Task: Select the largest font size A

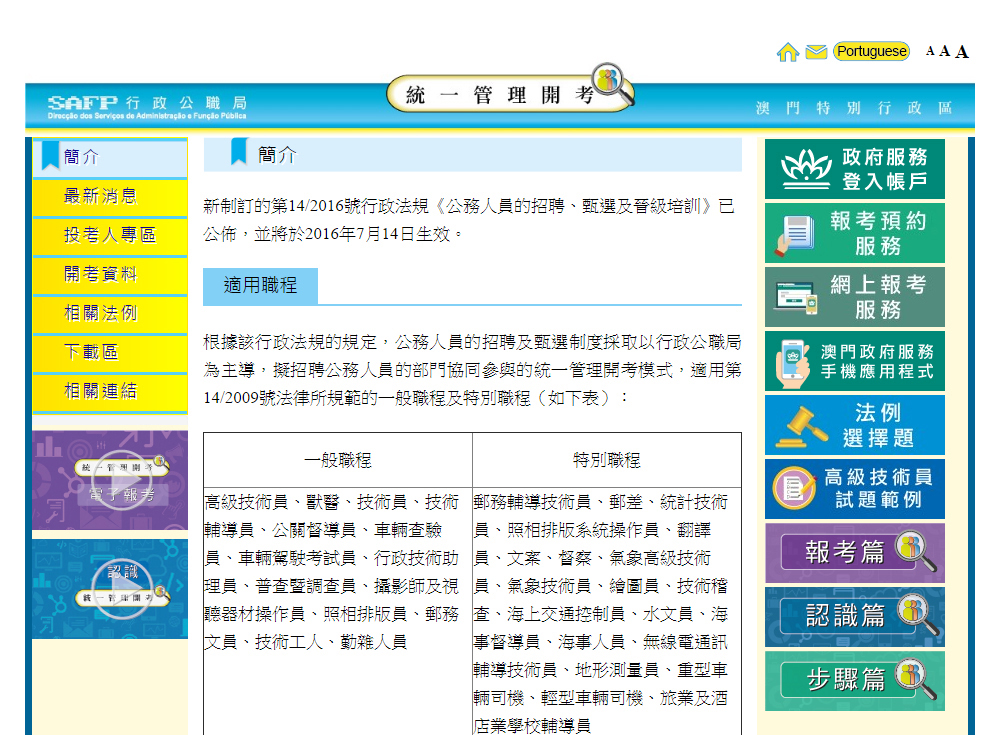Action: coord(961,52)
